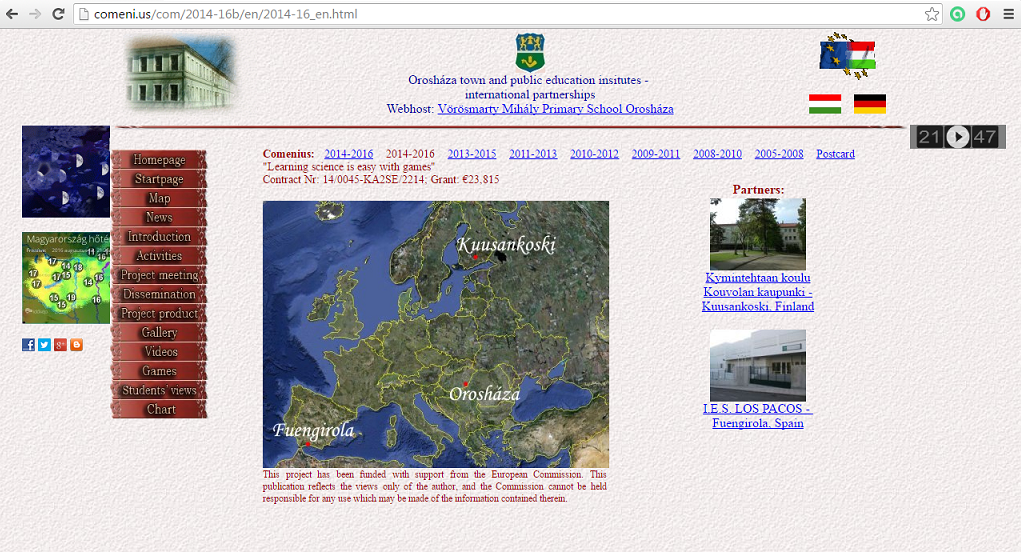Image resolution: width=1021 pixels, height=552 pixels.
Task: Open Dissemination in the side menu
Action: click(160, 294)
